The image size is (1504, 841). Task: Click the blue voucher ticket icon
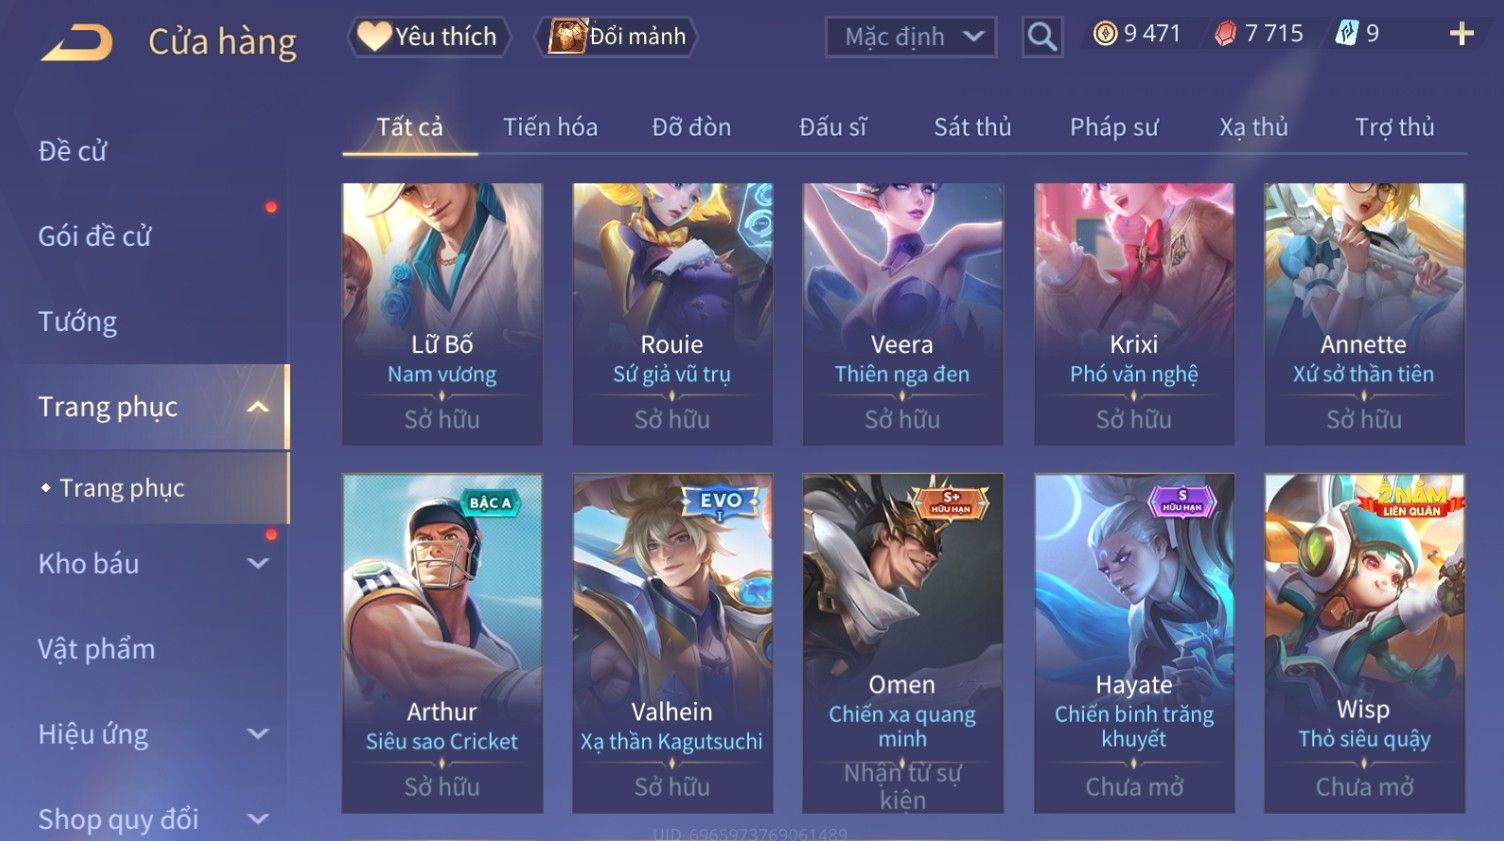(1347, 34)
